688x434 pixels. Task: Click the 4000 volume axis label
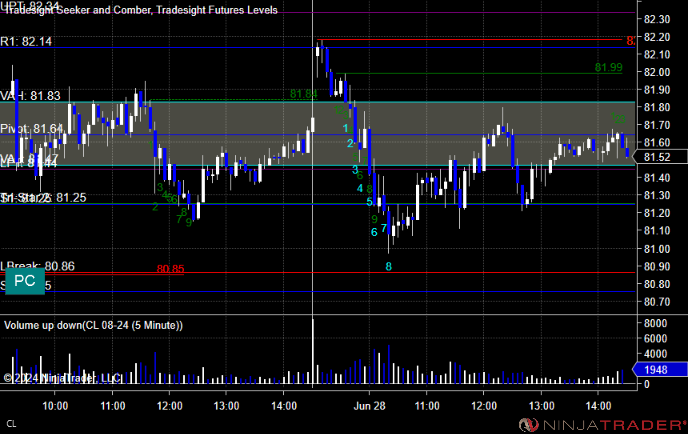[656, 354]
